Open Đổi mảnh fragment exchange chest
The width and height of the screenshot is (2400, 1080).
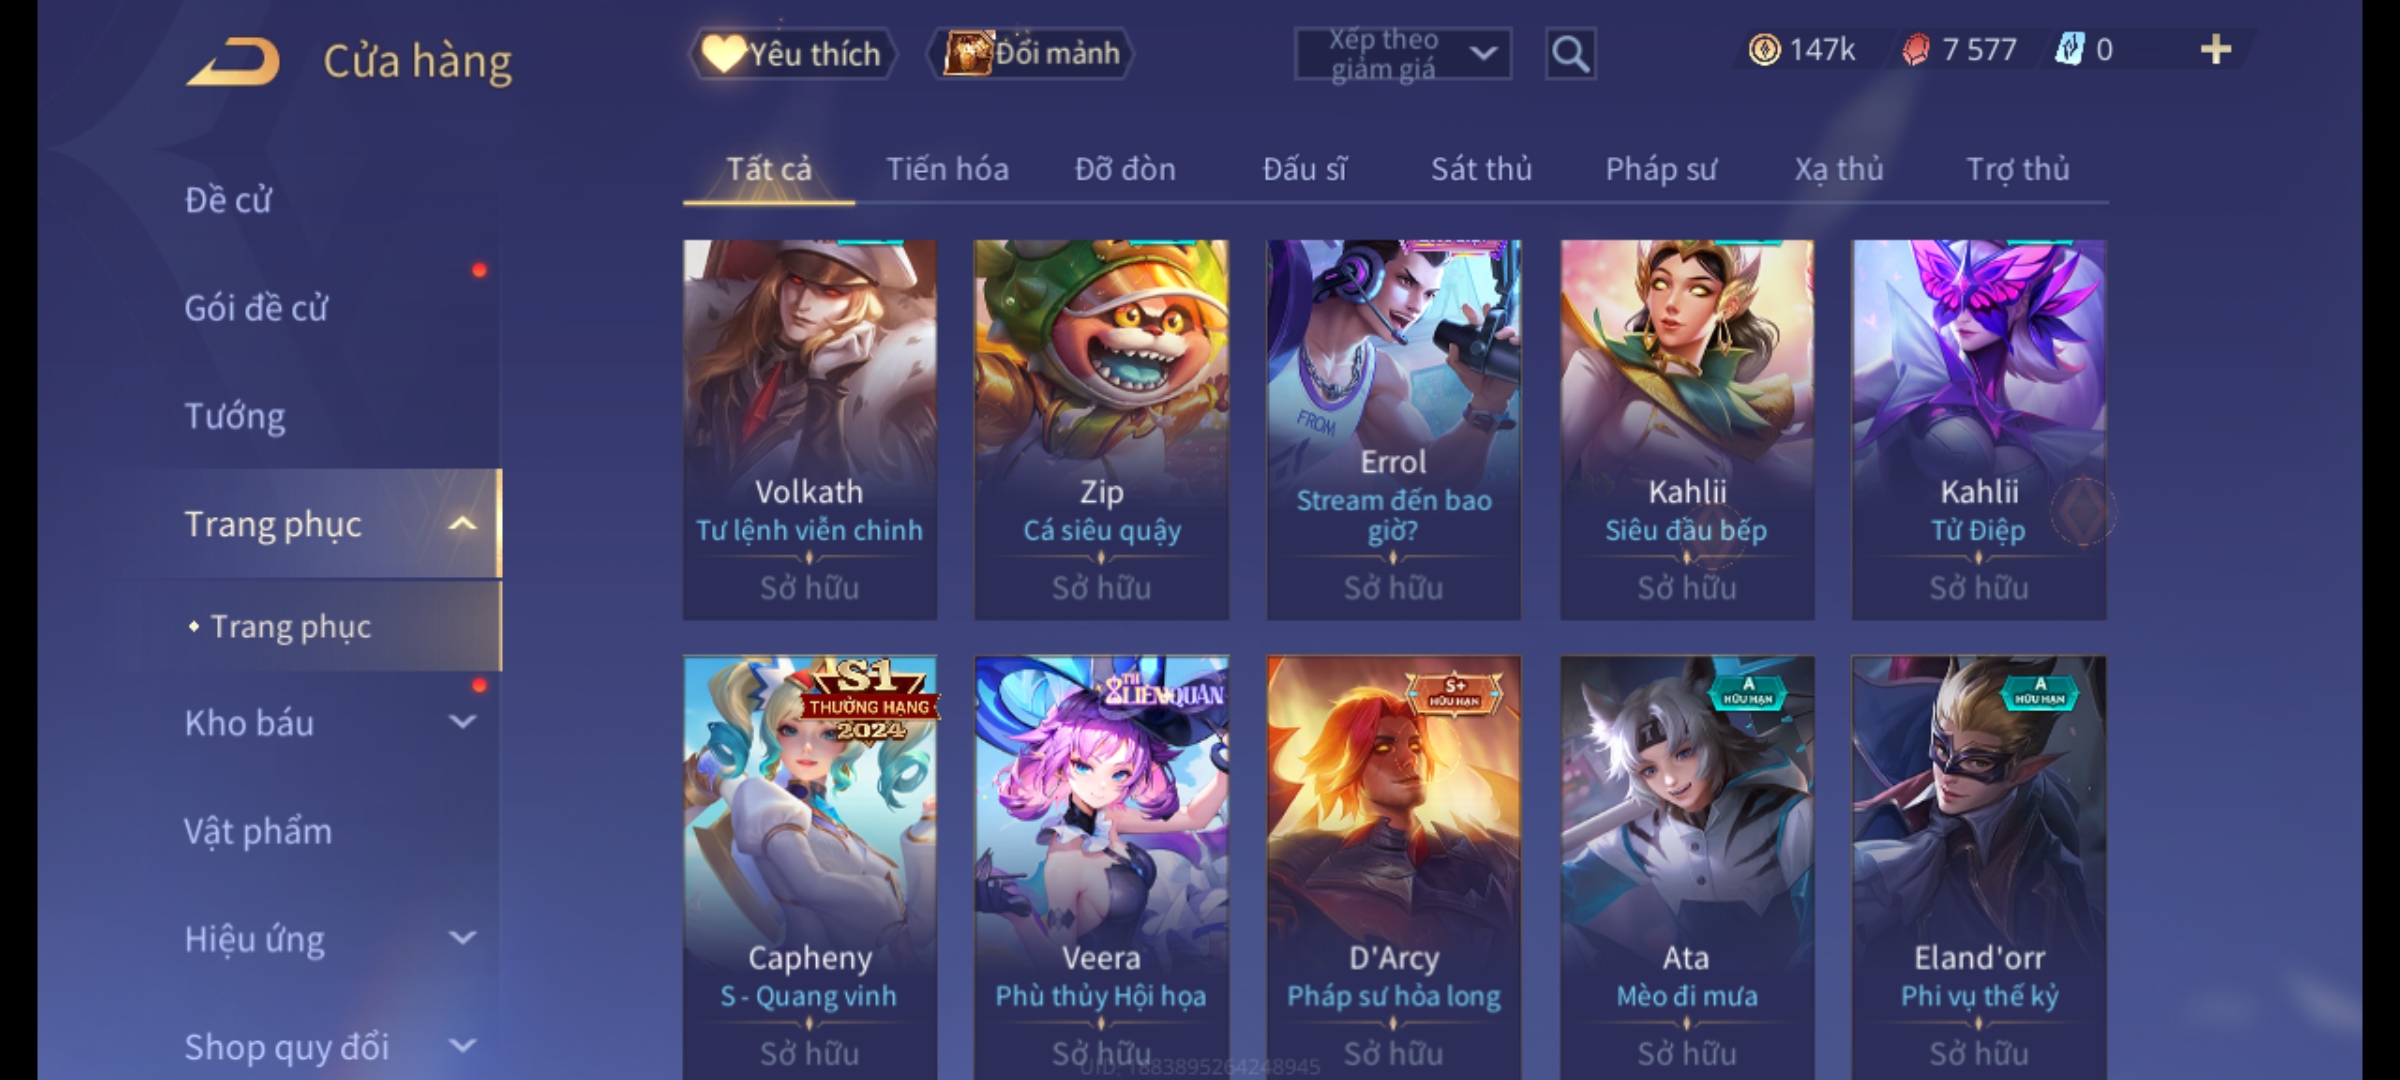click(1031, 54)
